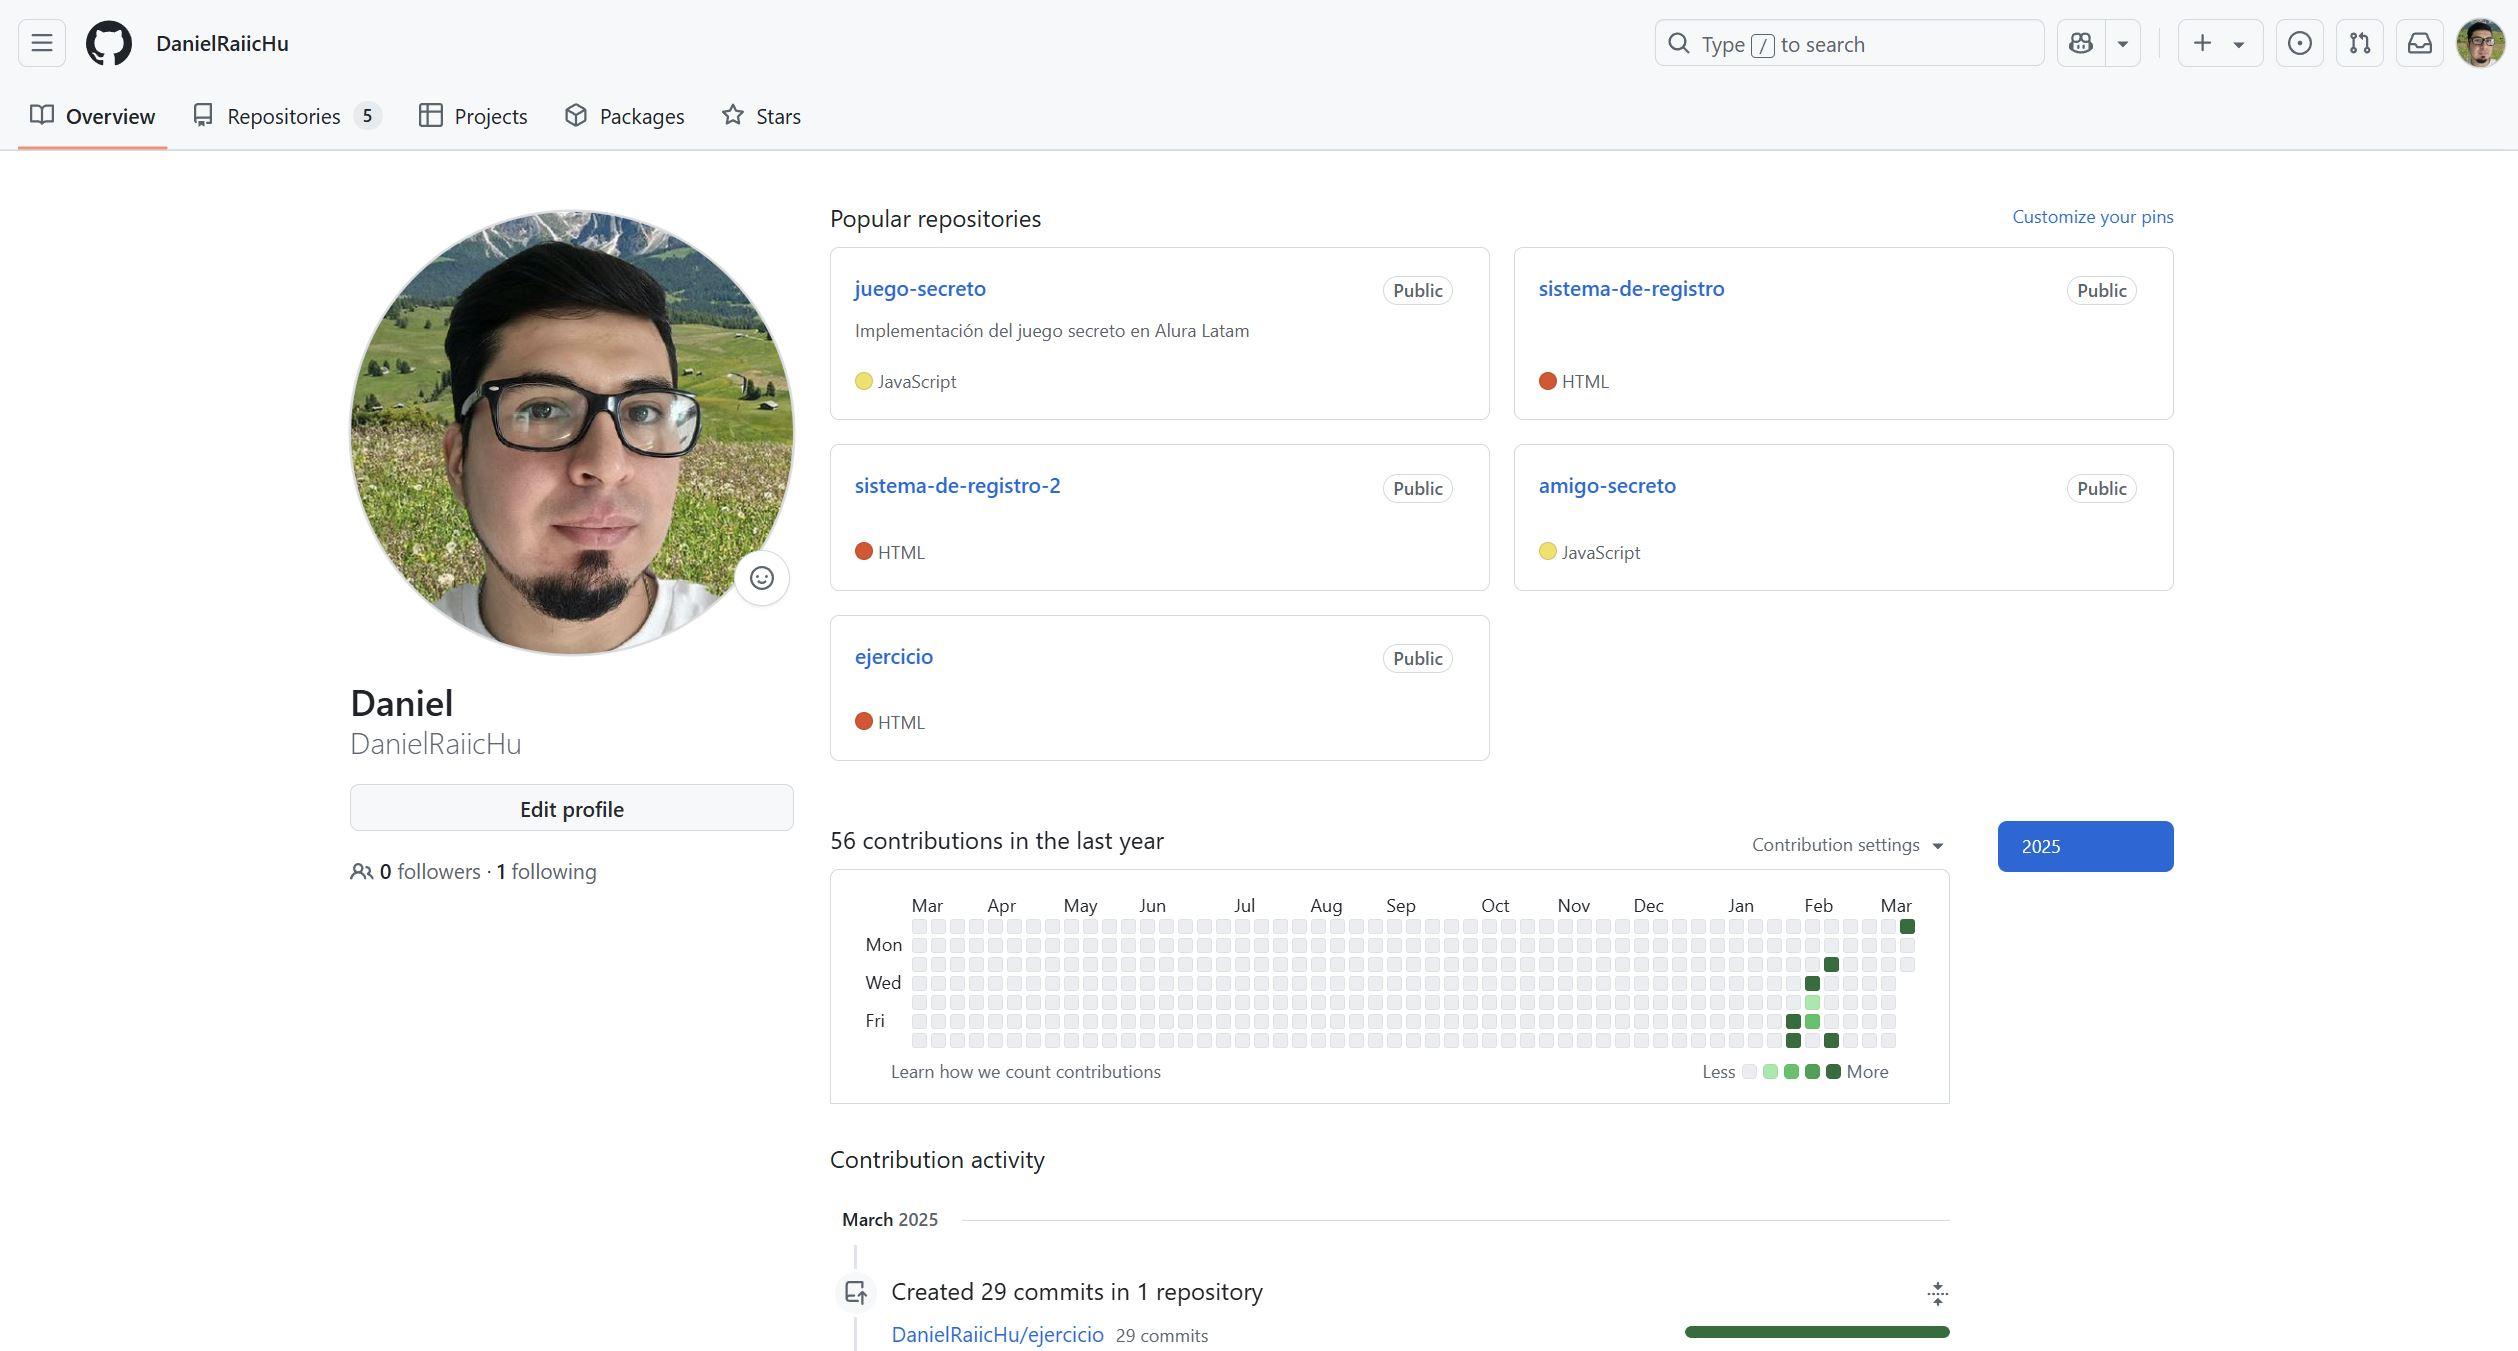This screenshot has height=1351, width=2518.
Task: Open the 1 following link
Action: (x=546, y=871)
